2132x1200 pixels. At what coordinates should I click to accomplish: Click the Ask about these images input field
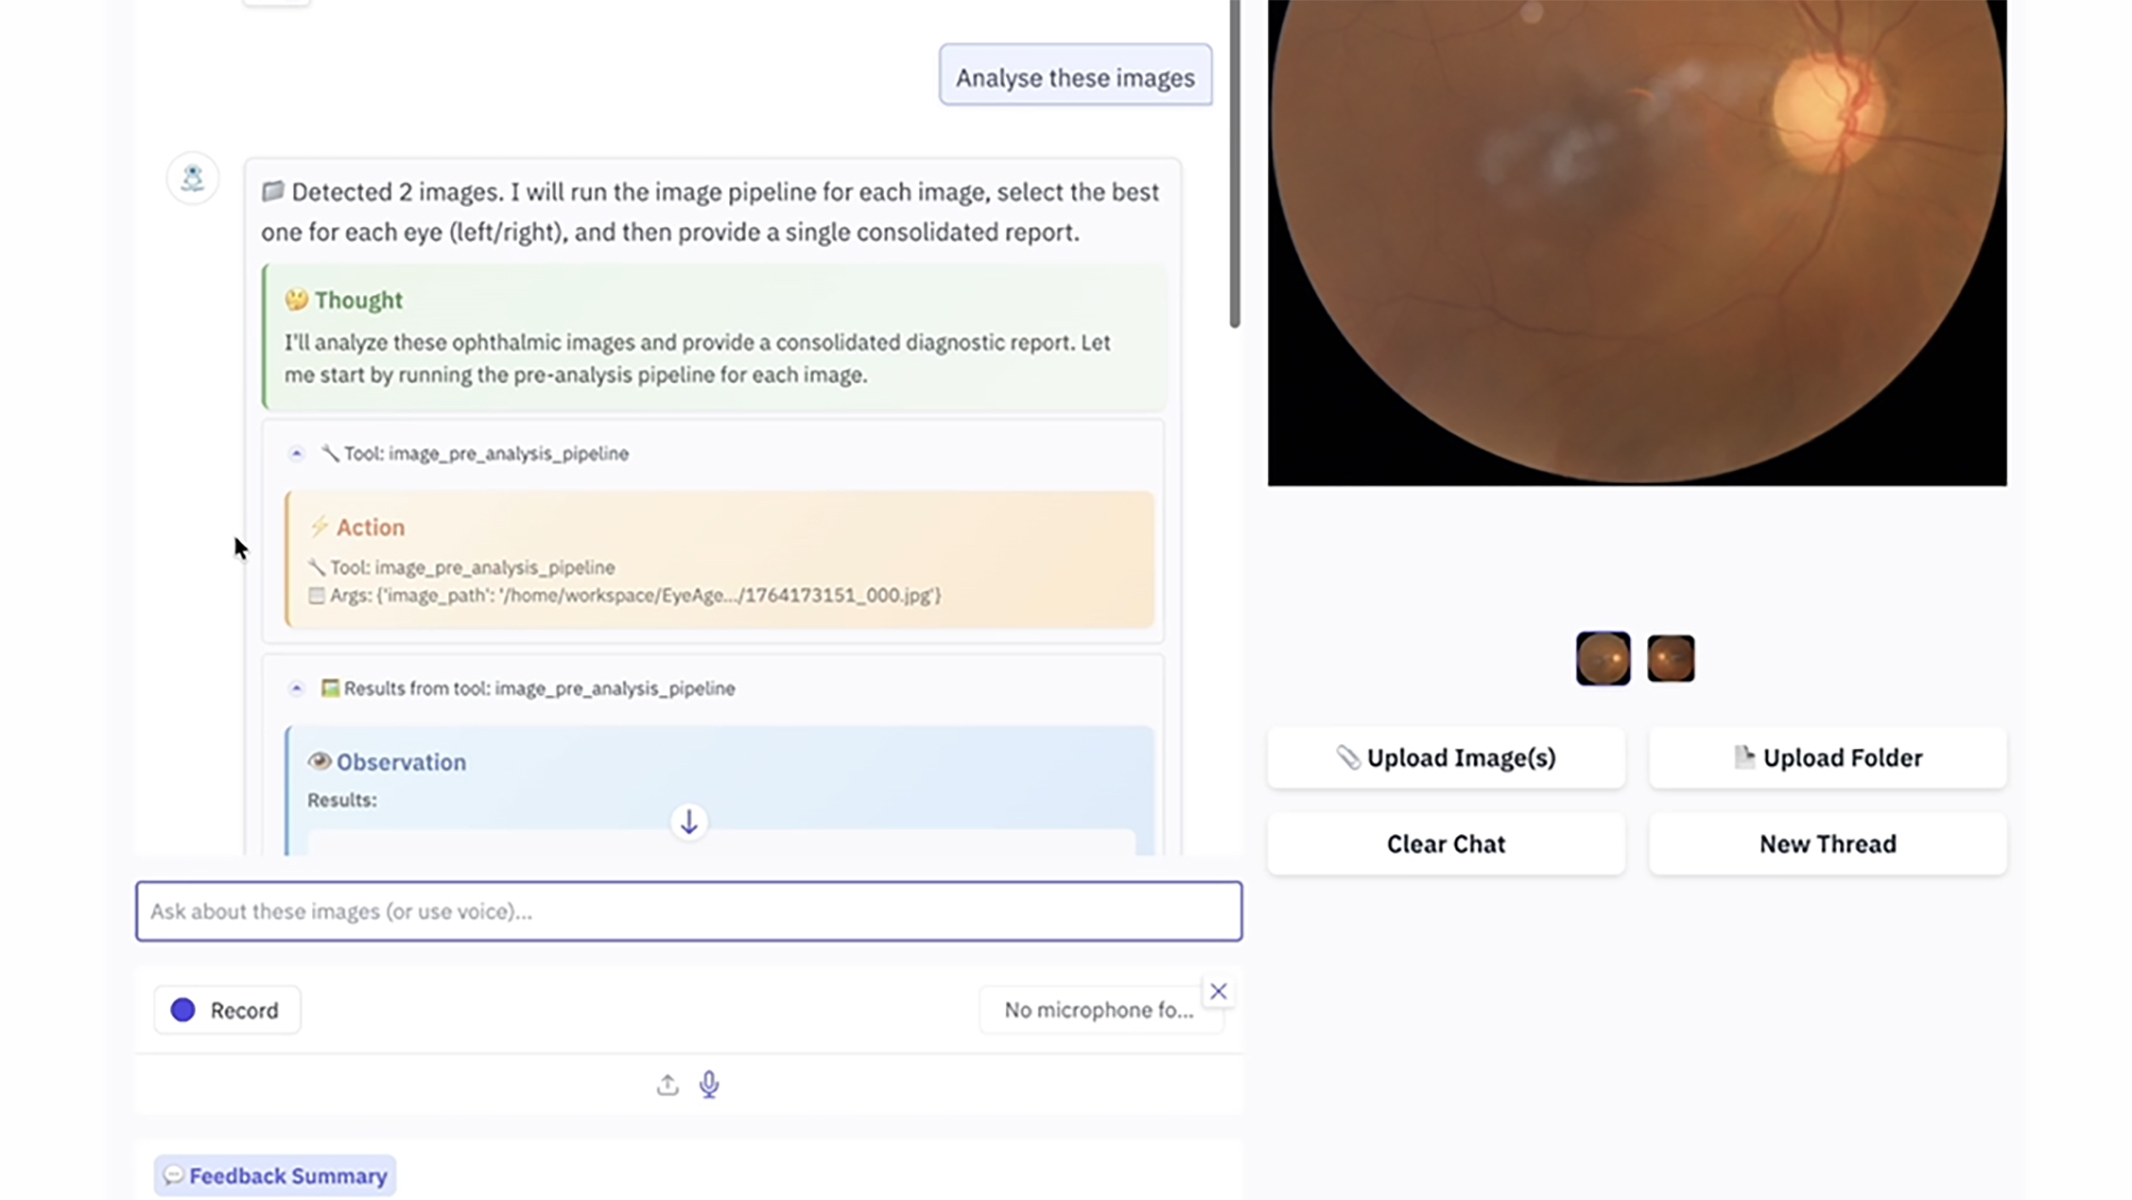coord(688,911)
